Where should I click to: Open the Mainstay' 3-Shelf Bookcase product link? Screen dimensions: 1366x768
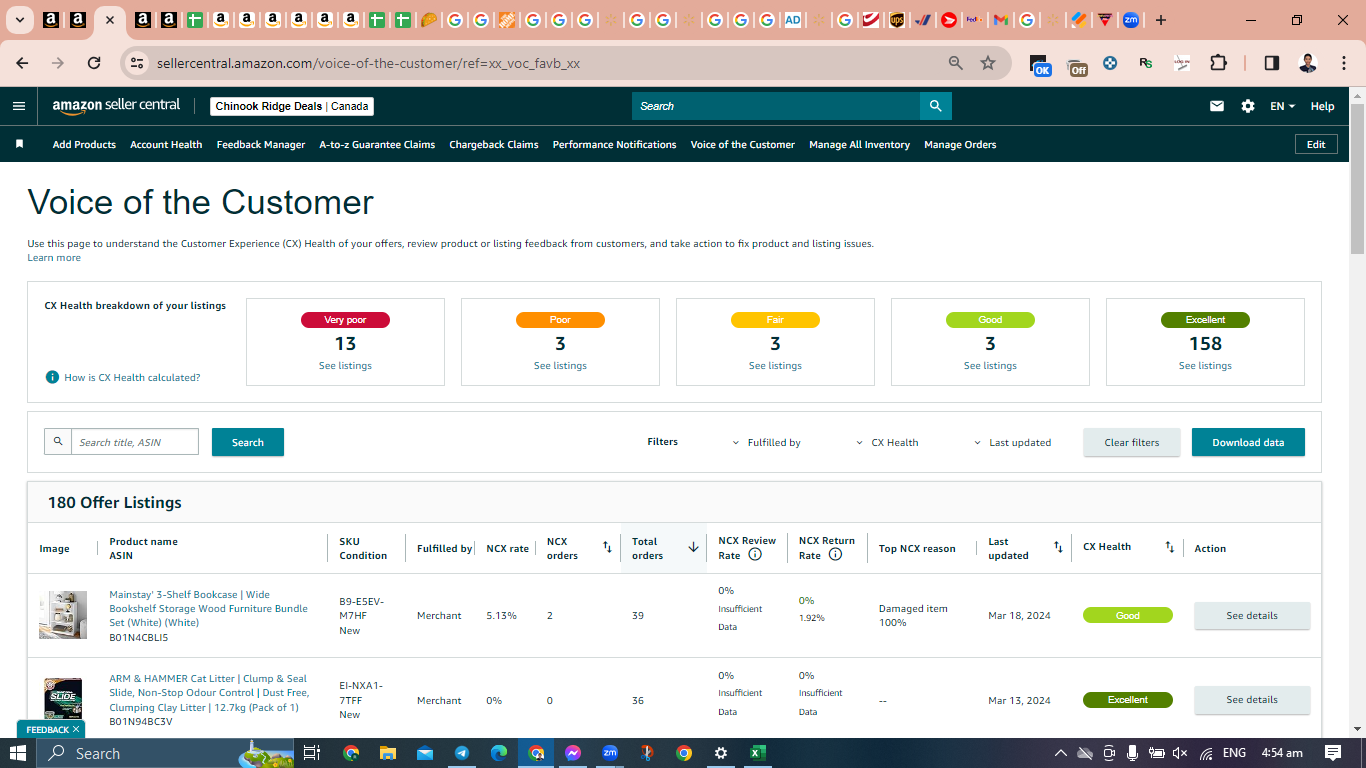point(209,608)
